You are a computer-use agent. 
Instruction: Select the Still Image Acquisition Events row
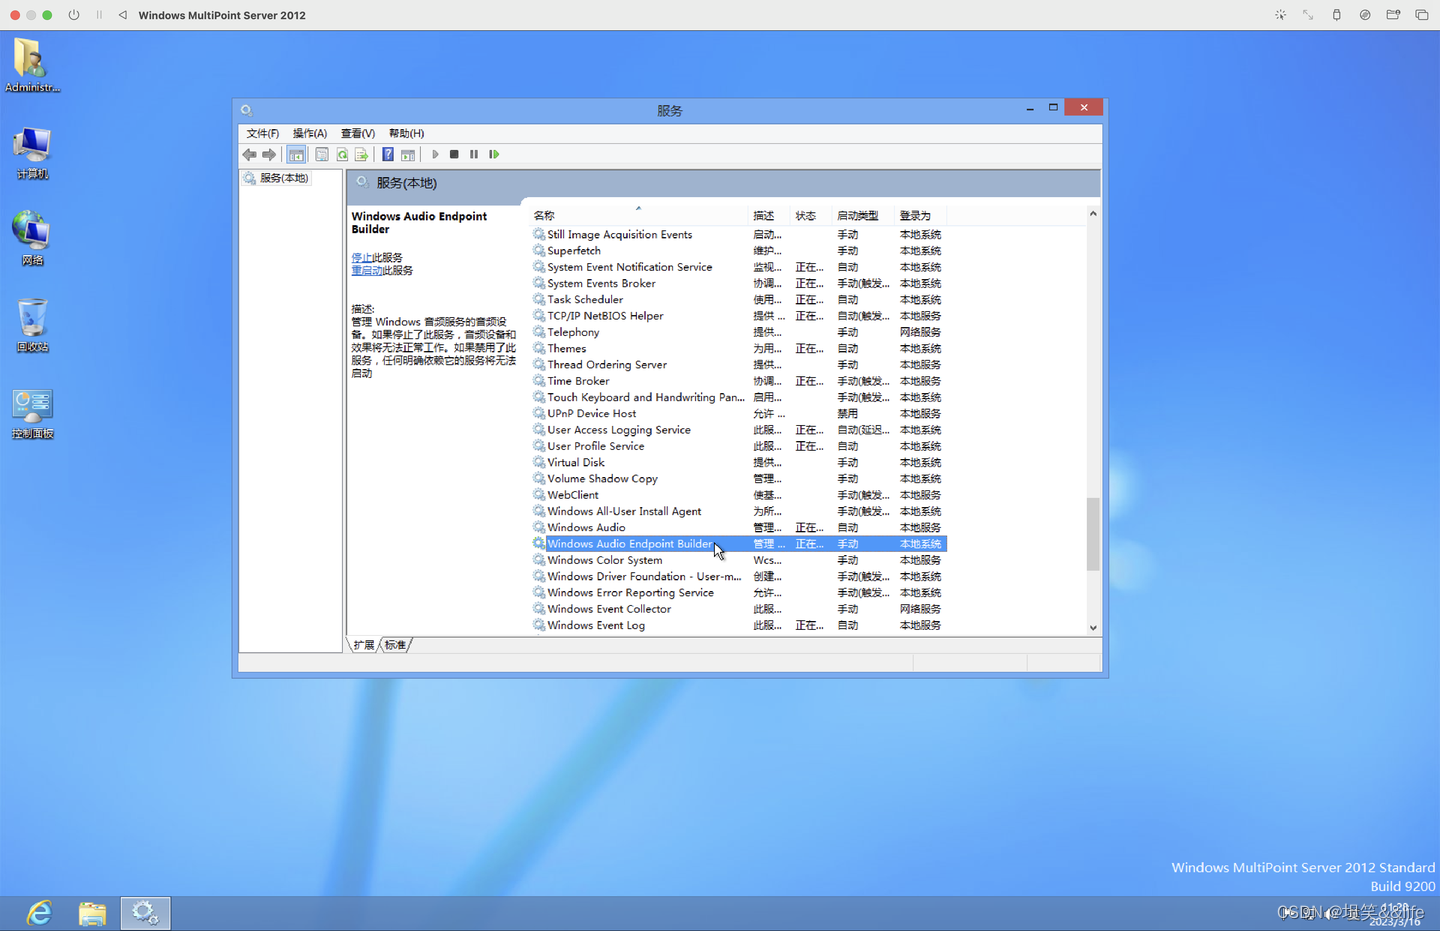tap(739, 235)
